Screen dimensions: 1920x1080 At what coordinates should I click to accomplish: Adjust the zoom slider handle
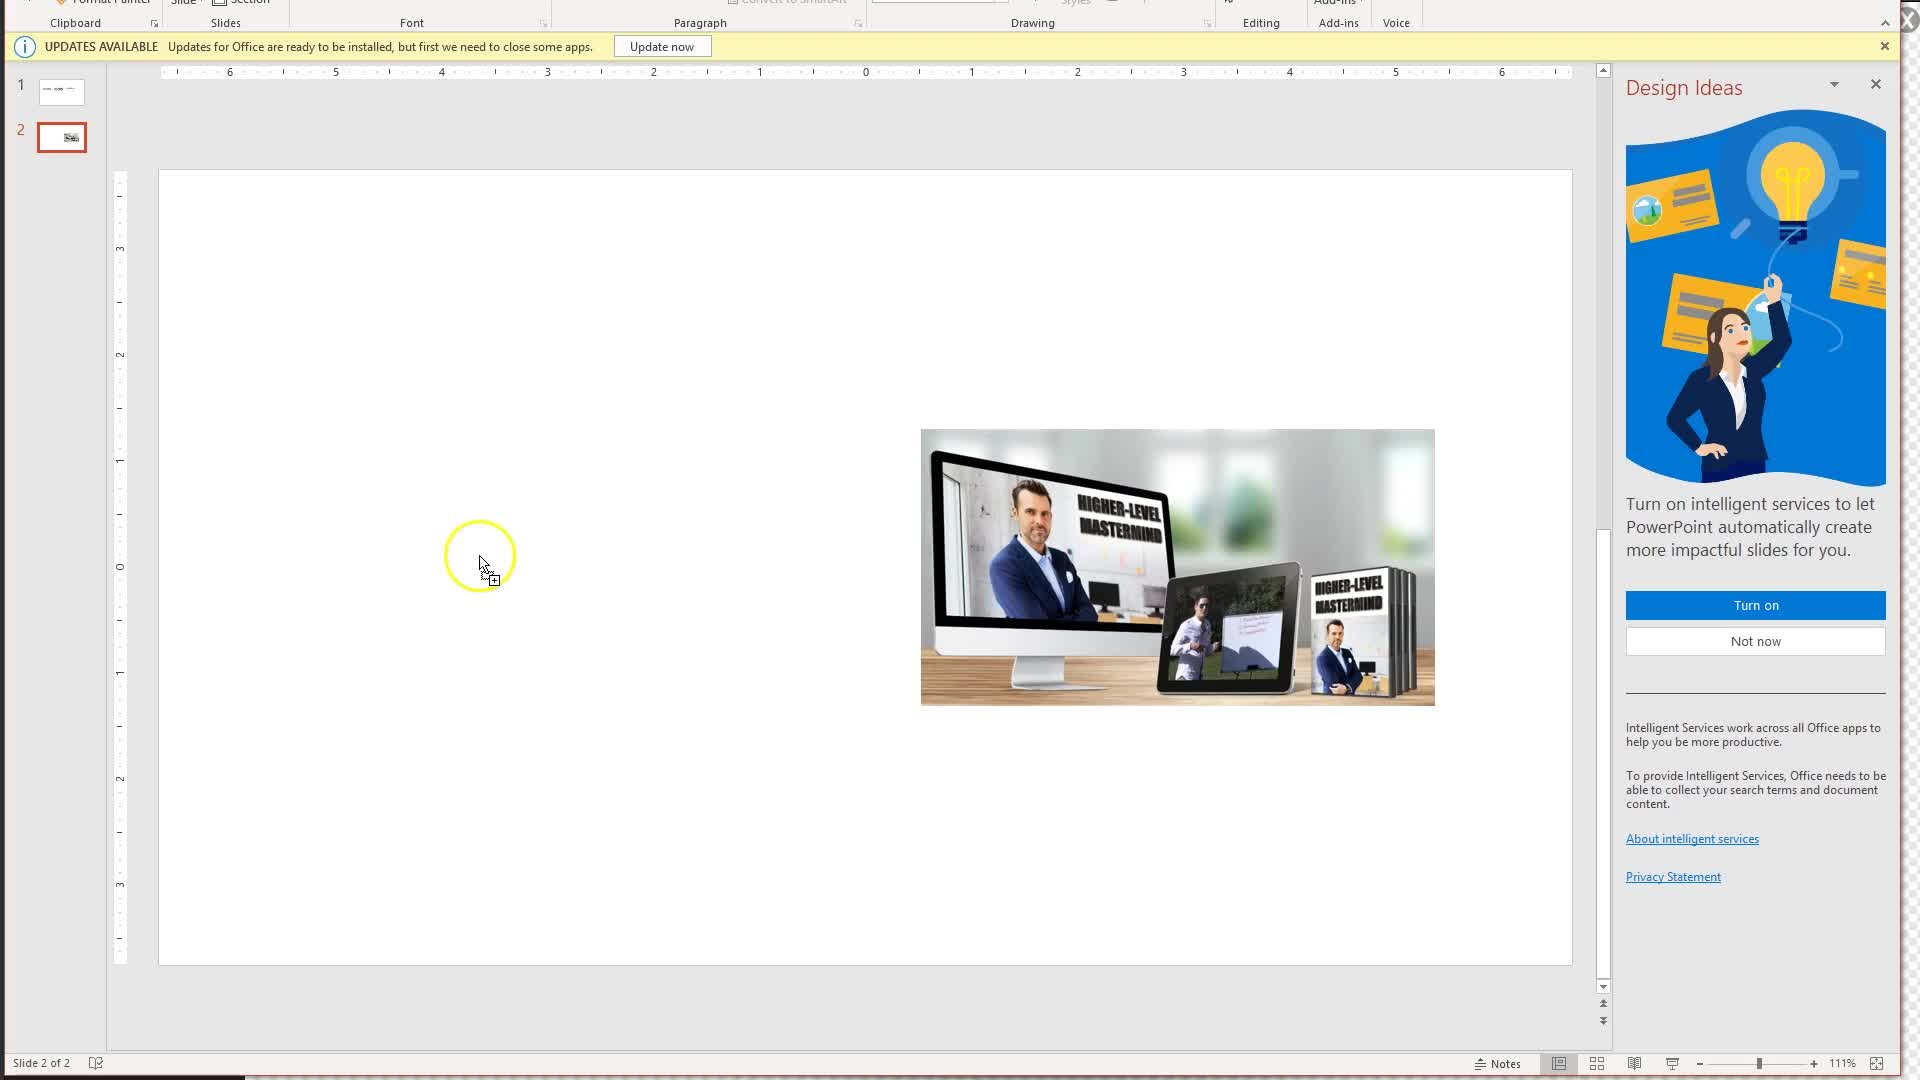tap(1759, 1064)
